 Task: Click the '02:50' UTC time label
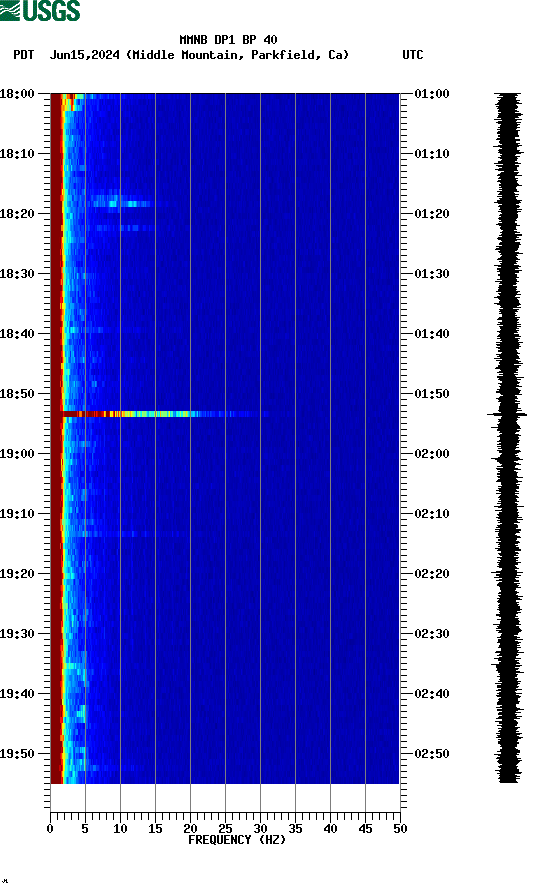tap(432, 754)
